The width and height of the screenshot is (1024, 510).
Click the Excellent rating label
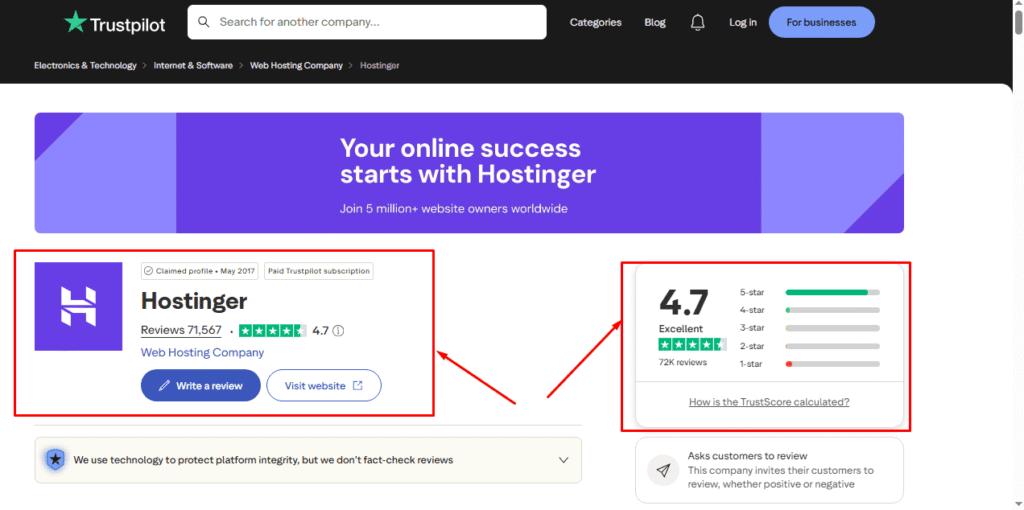(x=681, y=328)
